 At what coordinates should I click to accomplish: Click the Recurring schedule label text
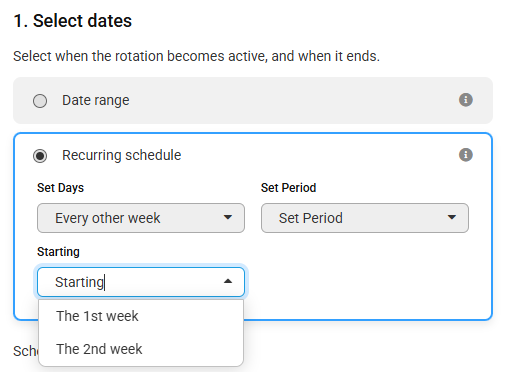point(122,155)
